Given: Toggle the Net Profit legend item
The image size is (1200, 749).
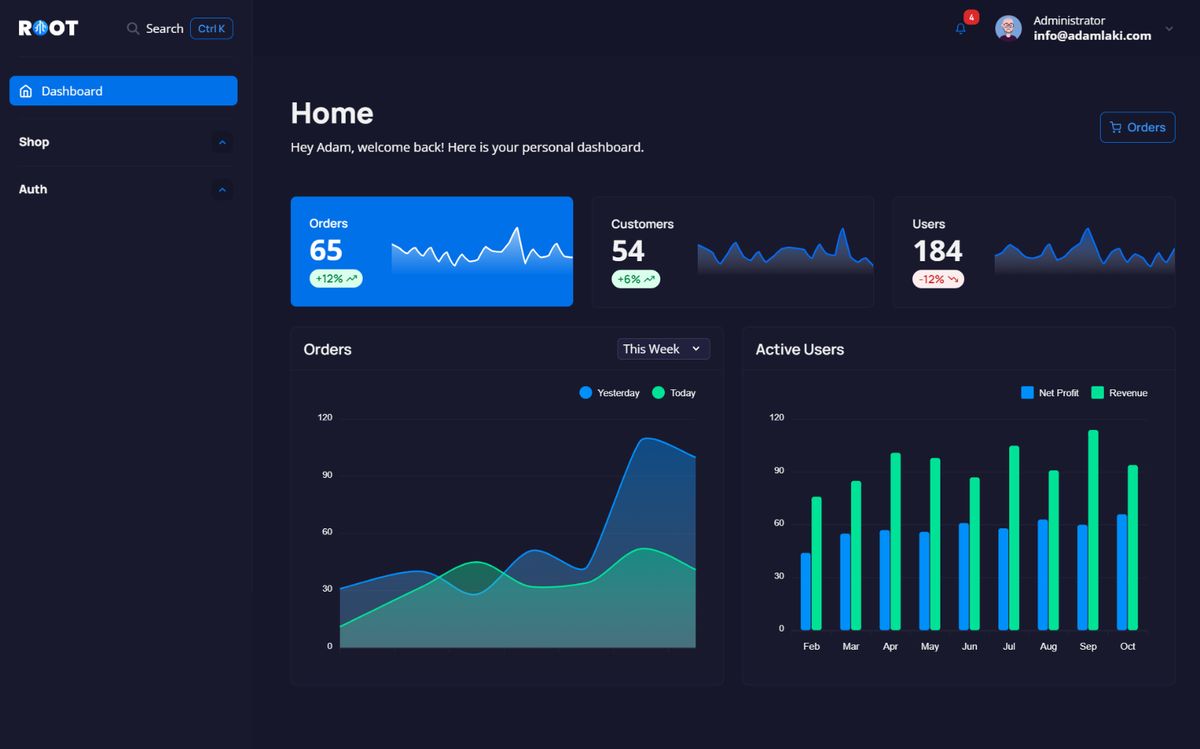Looking at the screenshot, I should pos(1050,393).
